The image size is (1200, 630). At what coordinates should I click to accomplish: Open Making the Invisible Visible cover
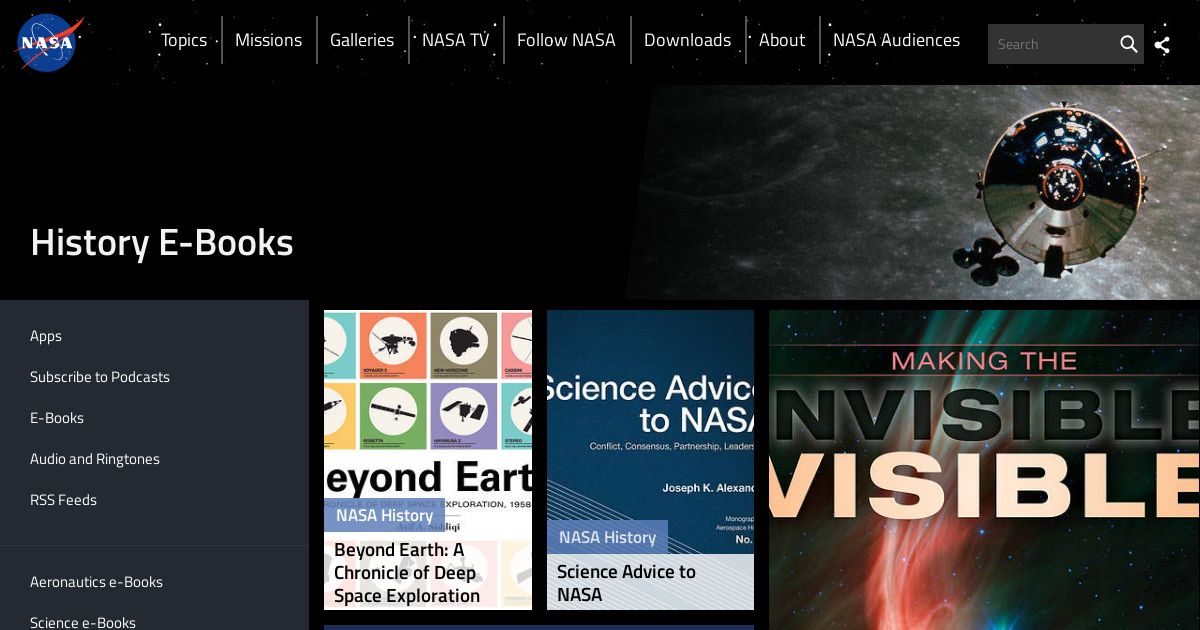click(x=984, y=470)
